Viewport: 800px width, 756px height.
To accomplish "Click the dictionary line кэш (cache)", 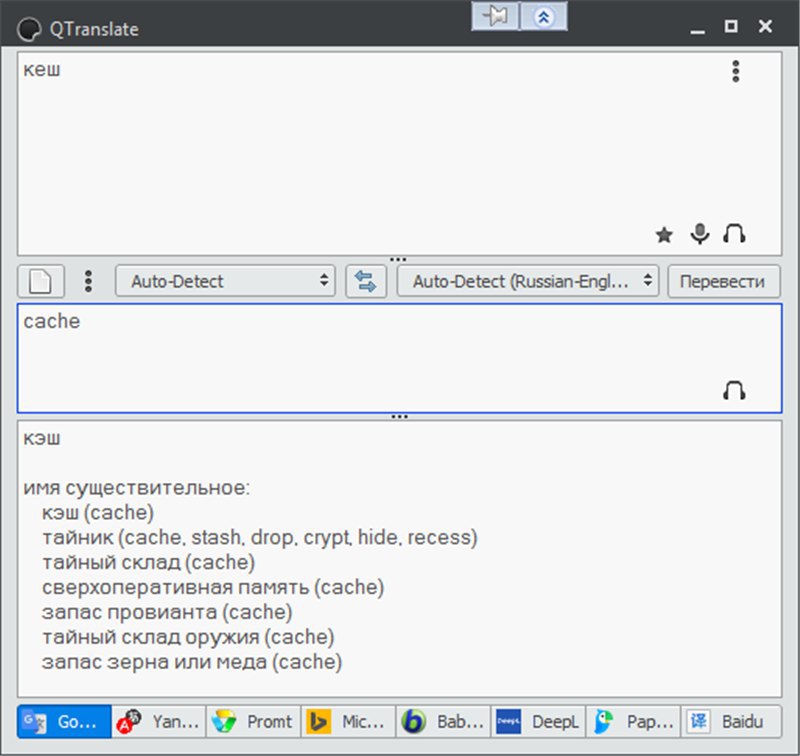I will point(98,513).
